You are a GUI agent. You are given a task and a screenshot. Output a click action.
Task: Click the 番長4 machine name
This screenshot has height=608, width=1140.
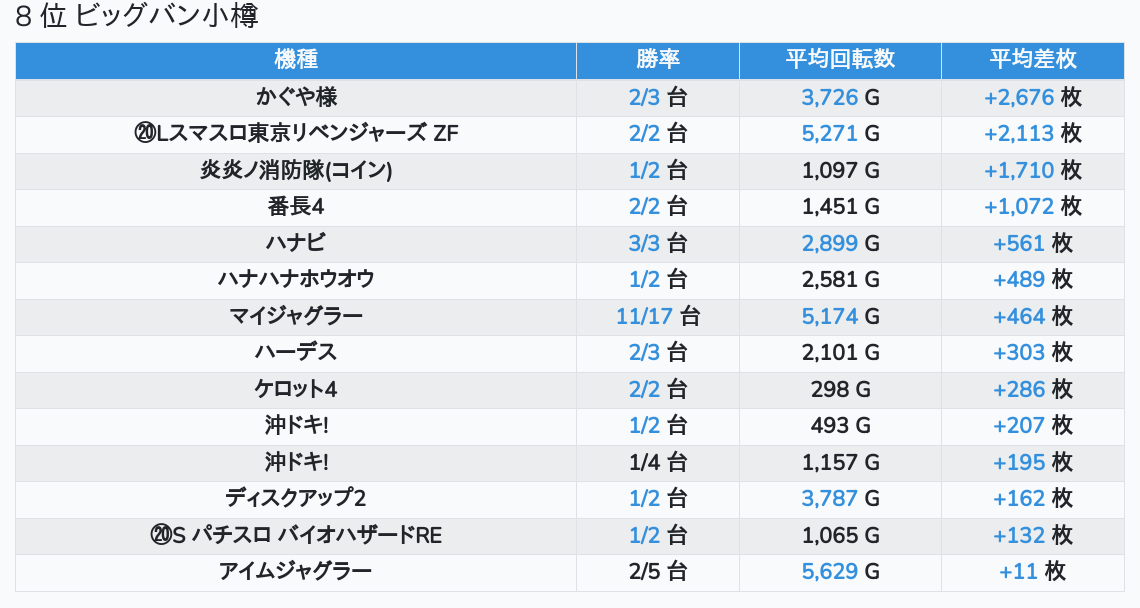[x=296, y=206]
